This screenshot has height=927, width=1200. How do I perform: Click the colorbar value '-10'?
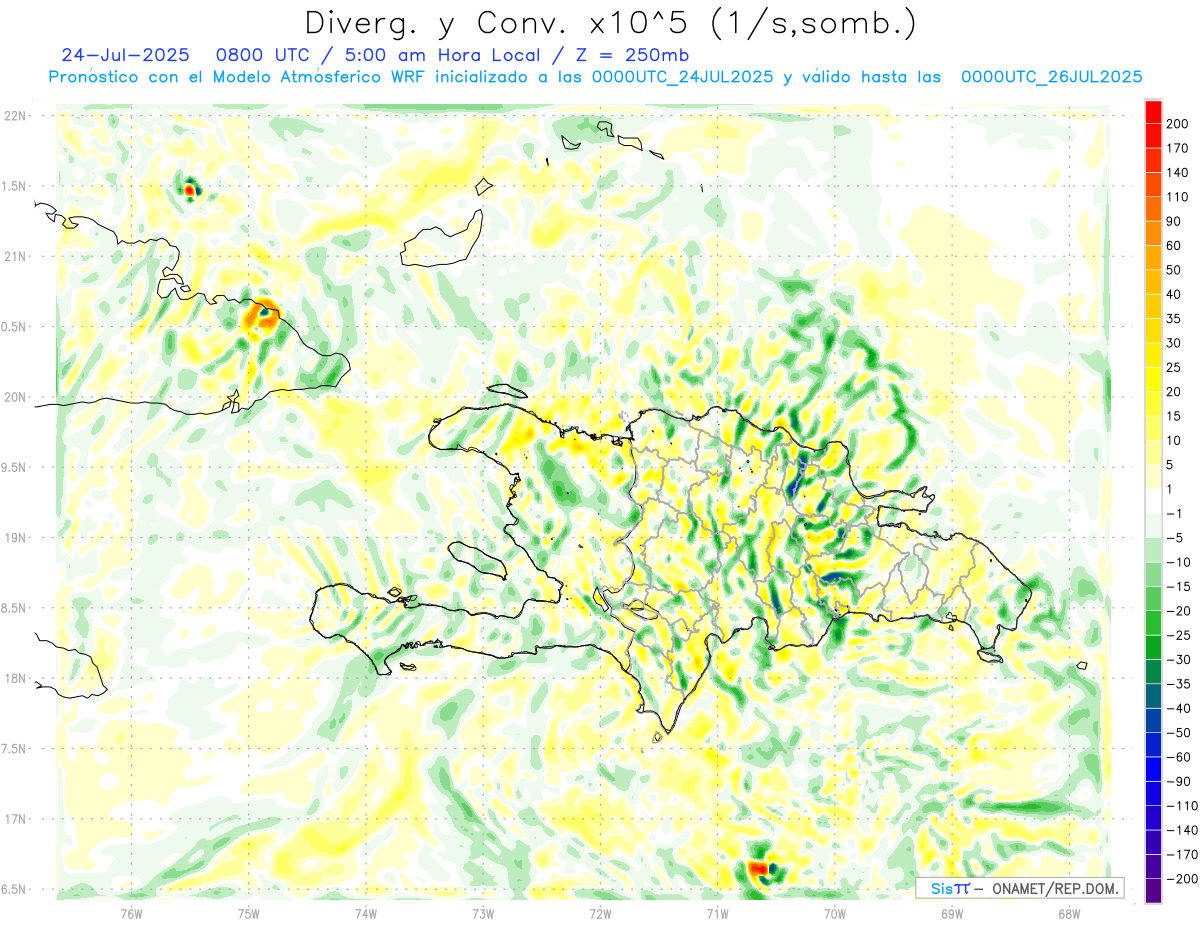[1178, 563]
